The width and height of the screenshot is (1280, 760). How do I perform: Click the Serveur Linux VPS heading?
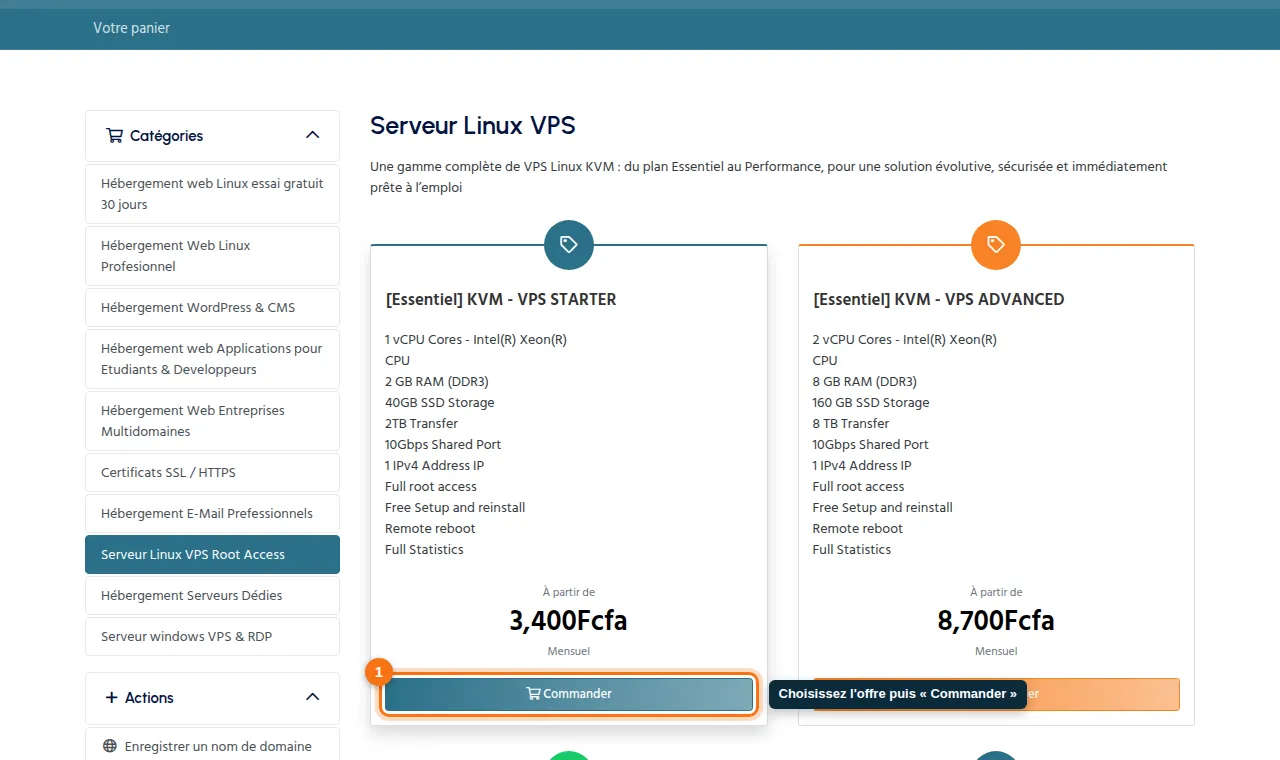click(x=473, y=125)
